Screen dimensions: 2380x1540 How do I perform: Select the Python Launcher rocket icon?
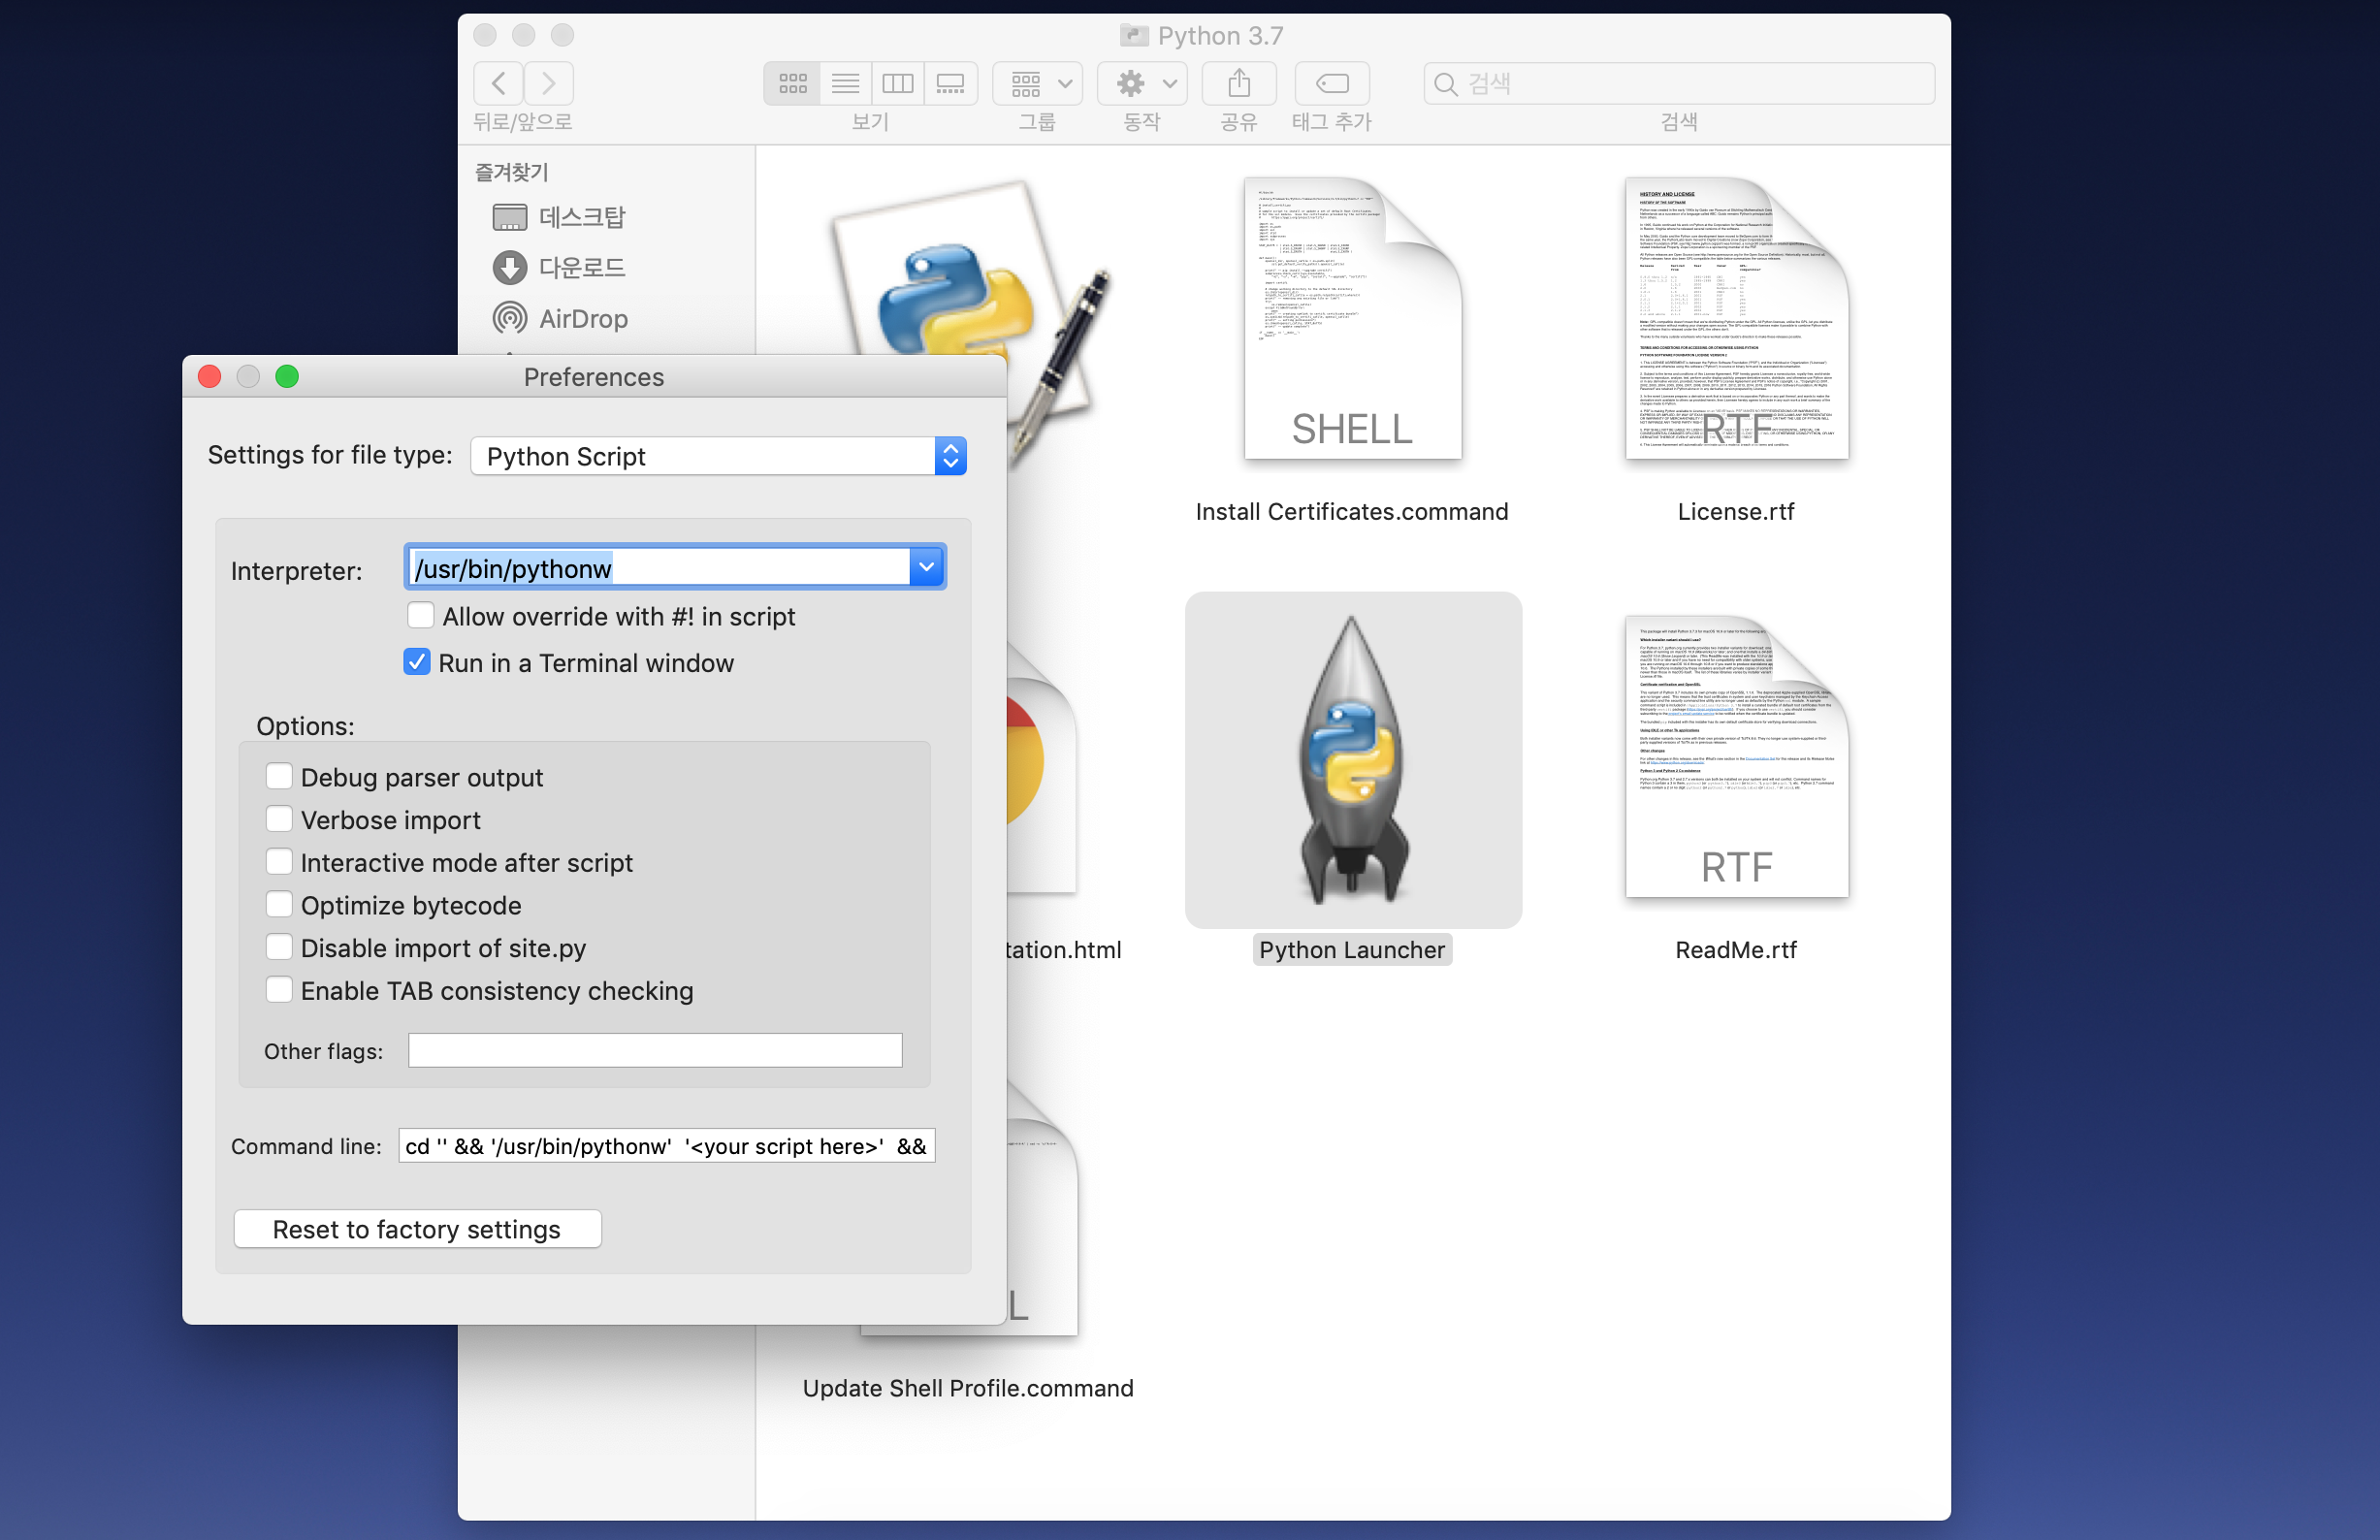pos(1352,760)
